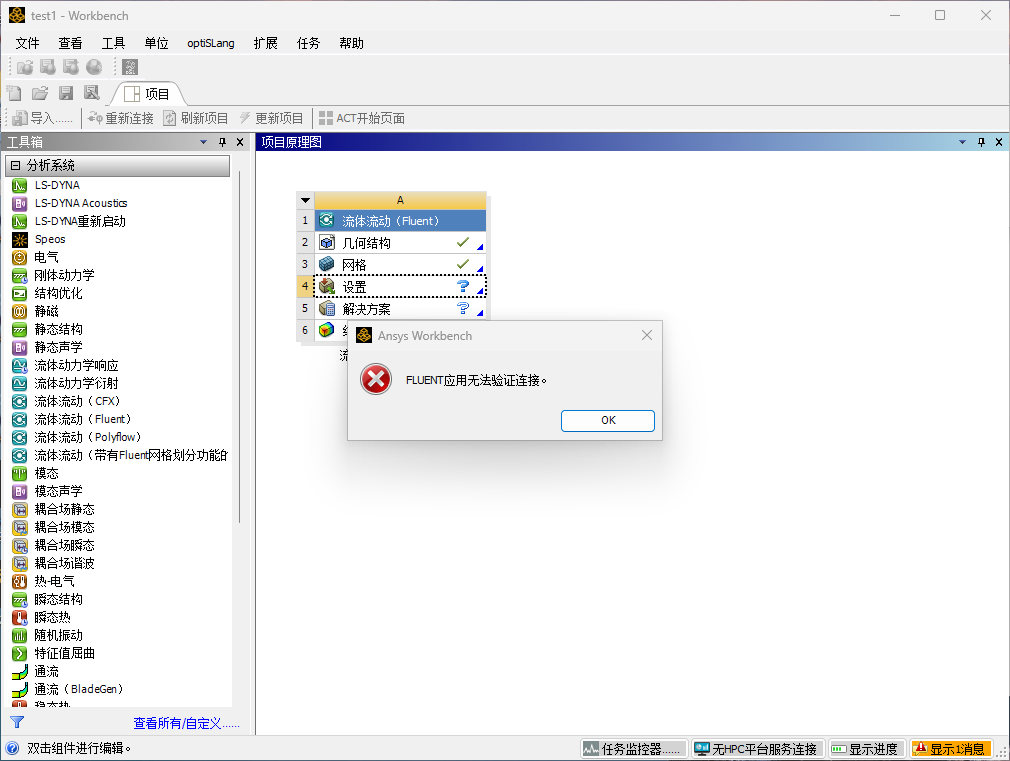The height and width of the screenshot is (761, 1010).
Task: Click the 显示1消息 button
Action: click(x=951, y=749)
